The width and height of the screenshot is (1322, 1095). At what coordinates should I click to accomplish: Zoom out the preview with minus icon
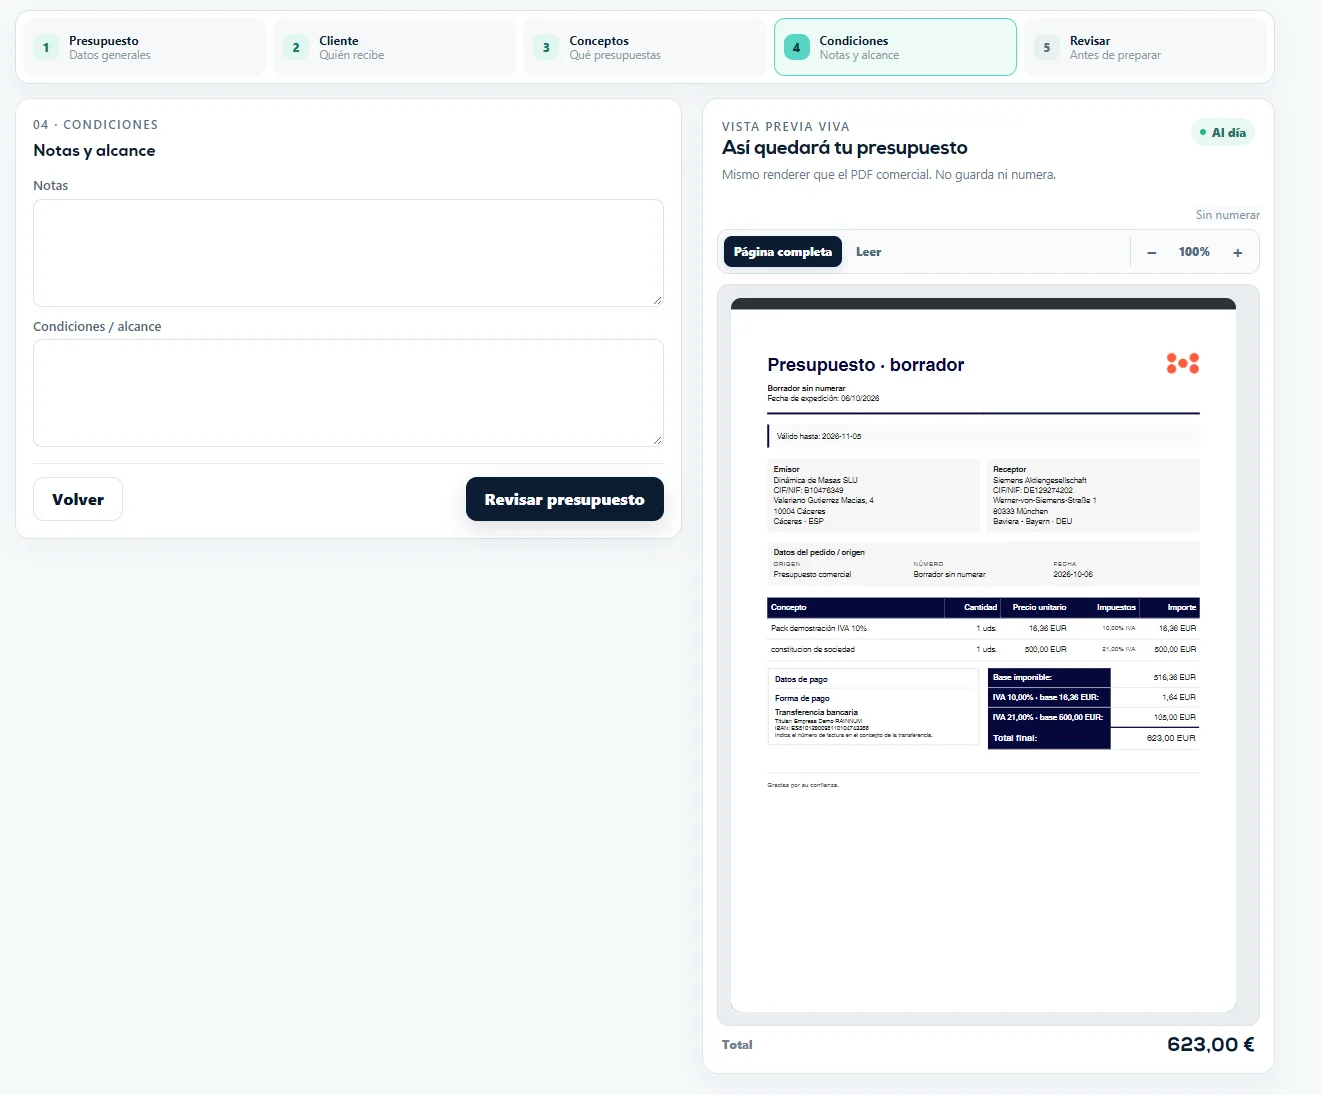coord(1152,252)
